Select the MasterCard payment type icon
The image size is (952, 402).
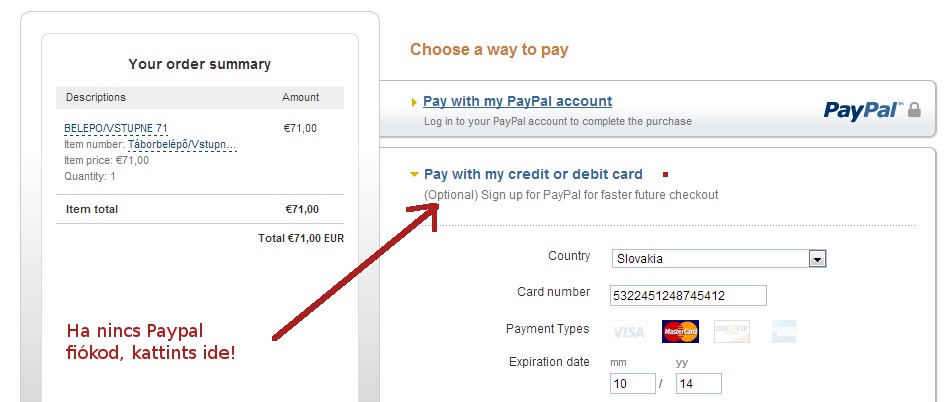[680, 332]
